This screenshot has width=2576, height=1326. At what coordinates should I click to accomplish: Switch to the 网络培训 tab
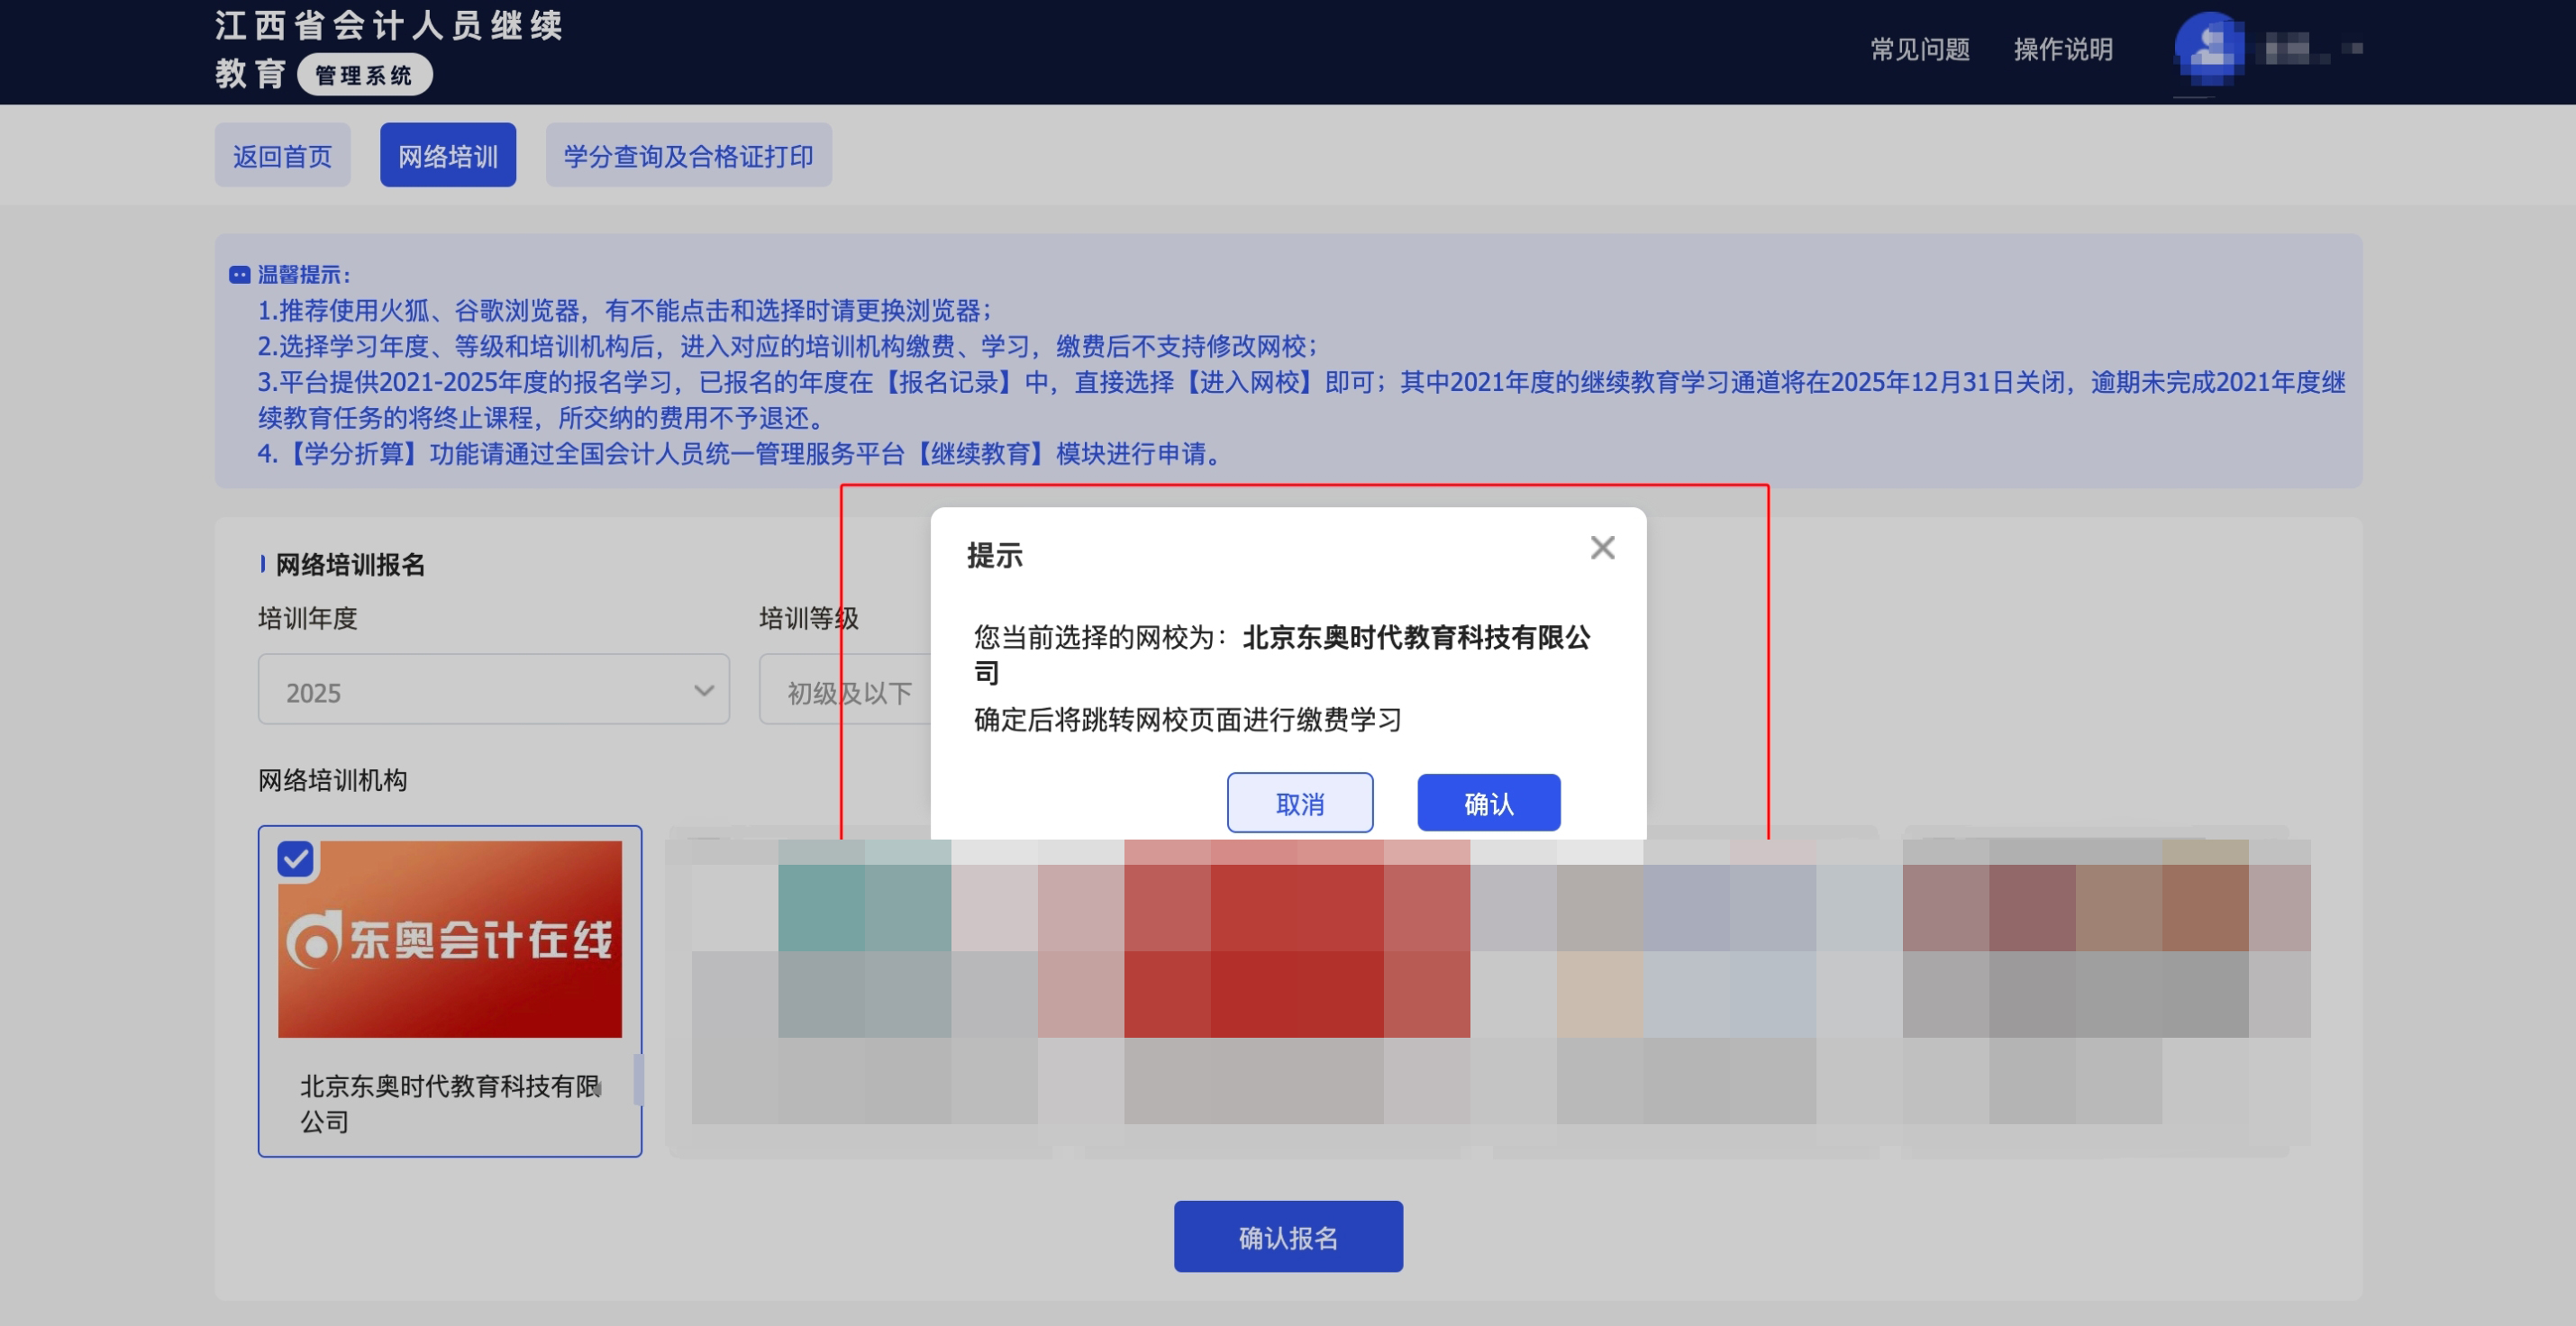[x=448, y=154]
